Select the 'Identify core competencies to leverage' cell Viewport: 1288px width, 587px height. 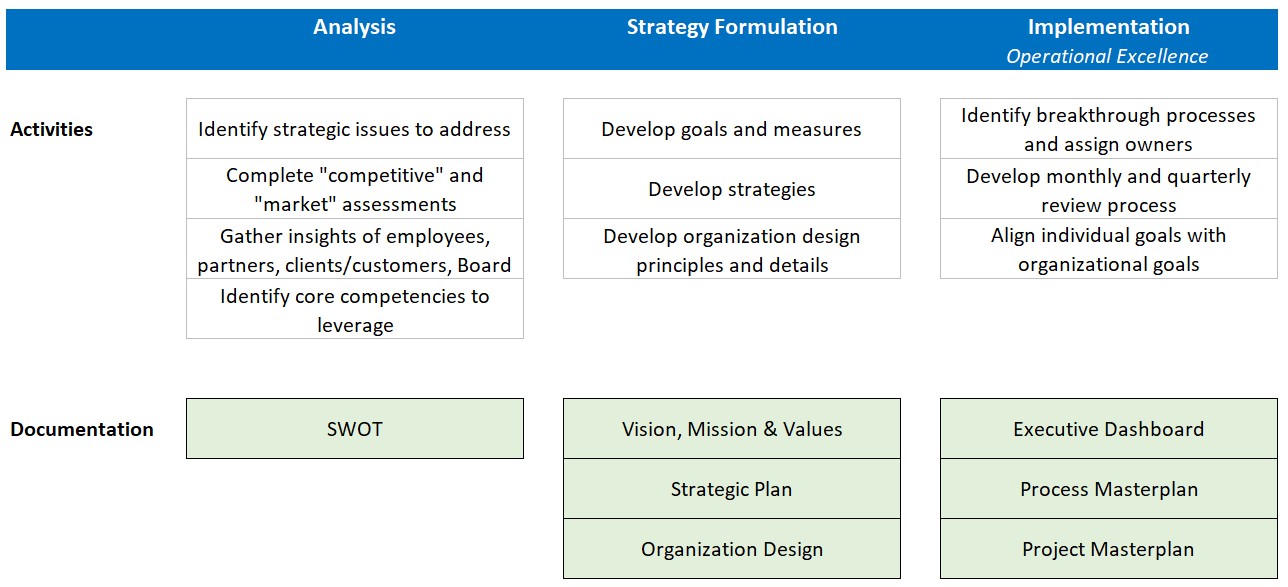coord(355,309)
